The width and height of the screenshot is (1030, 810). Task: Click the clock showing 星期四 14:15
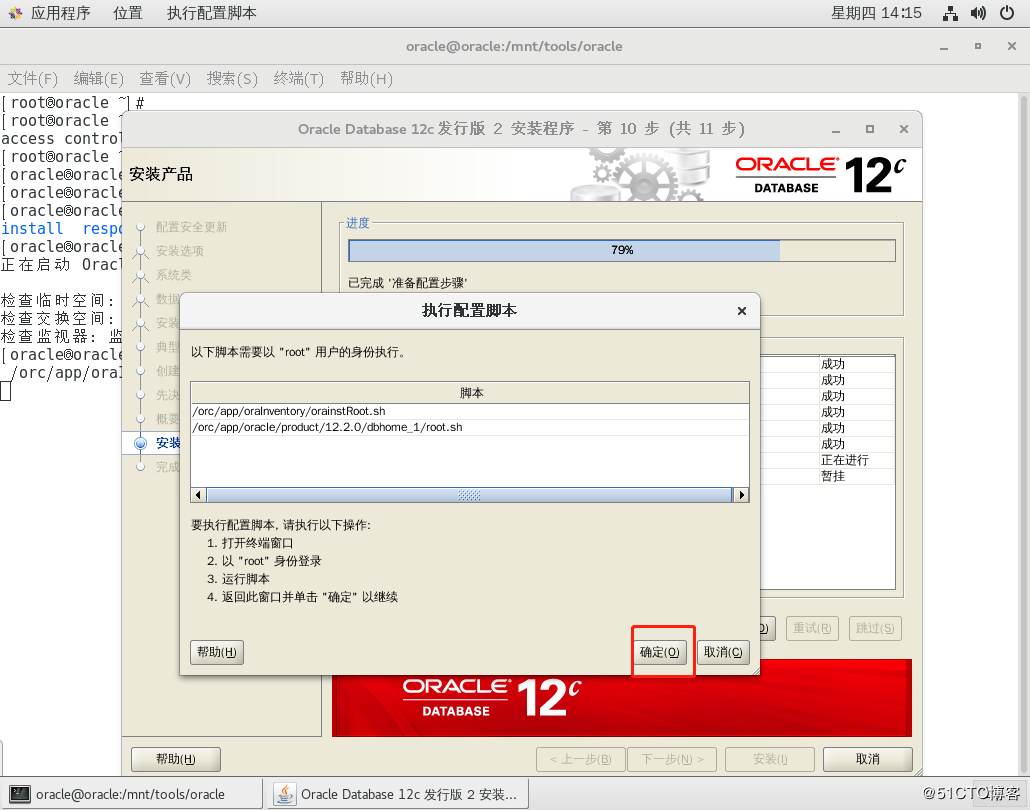click(876, 13)
